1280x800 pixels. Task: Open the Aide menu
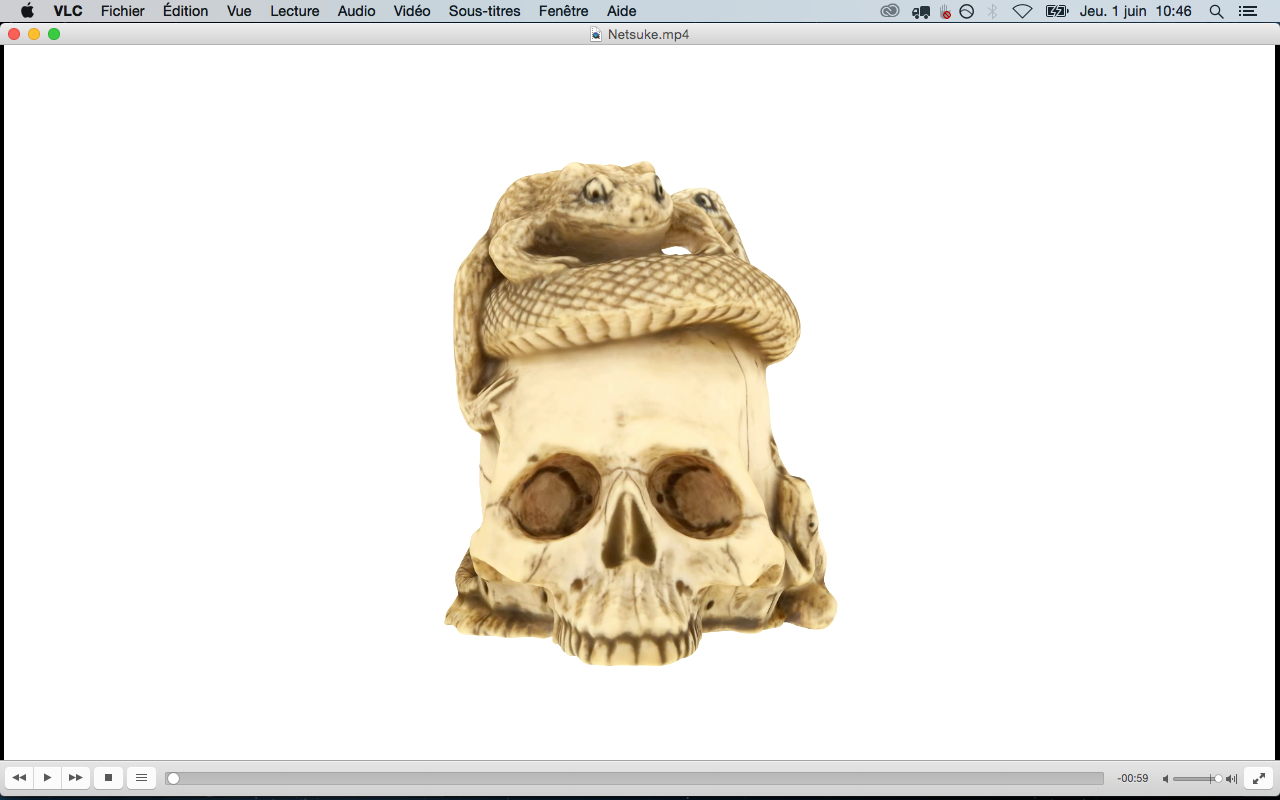tap(622, 11)
